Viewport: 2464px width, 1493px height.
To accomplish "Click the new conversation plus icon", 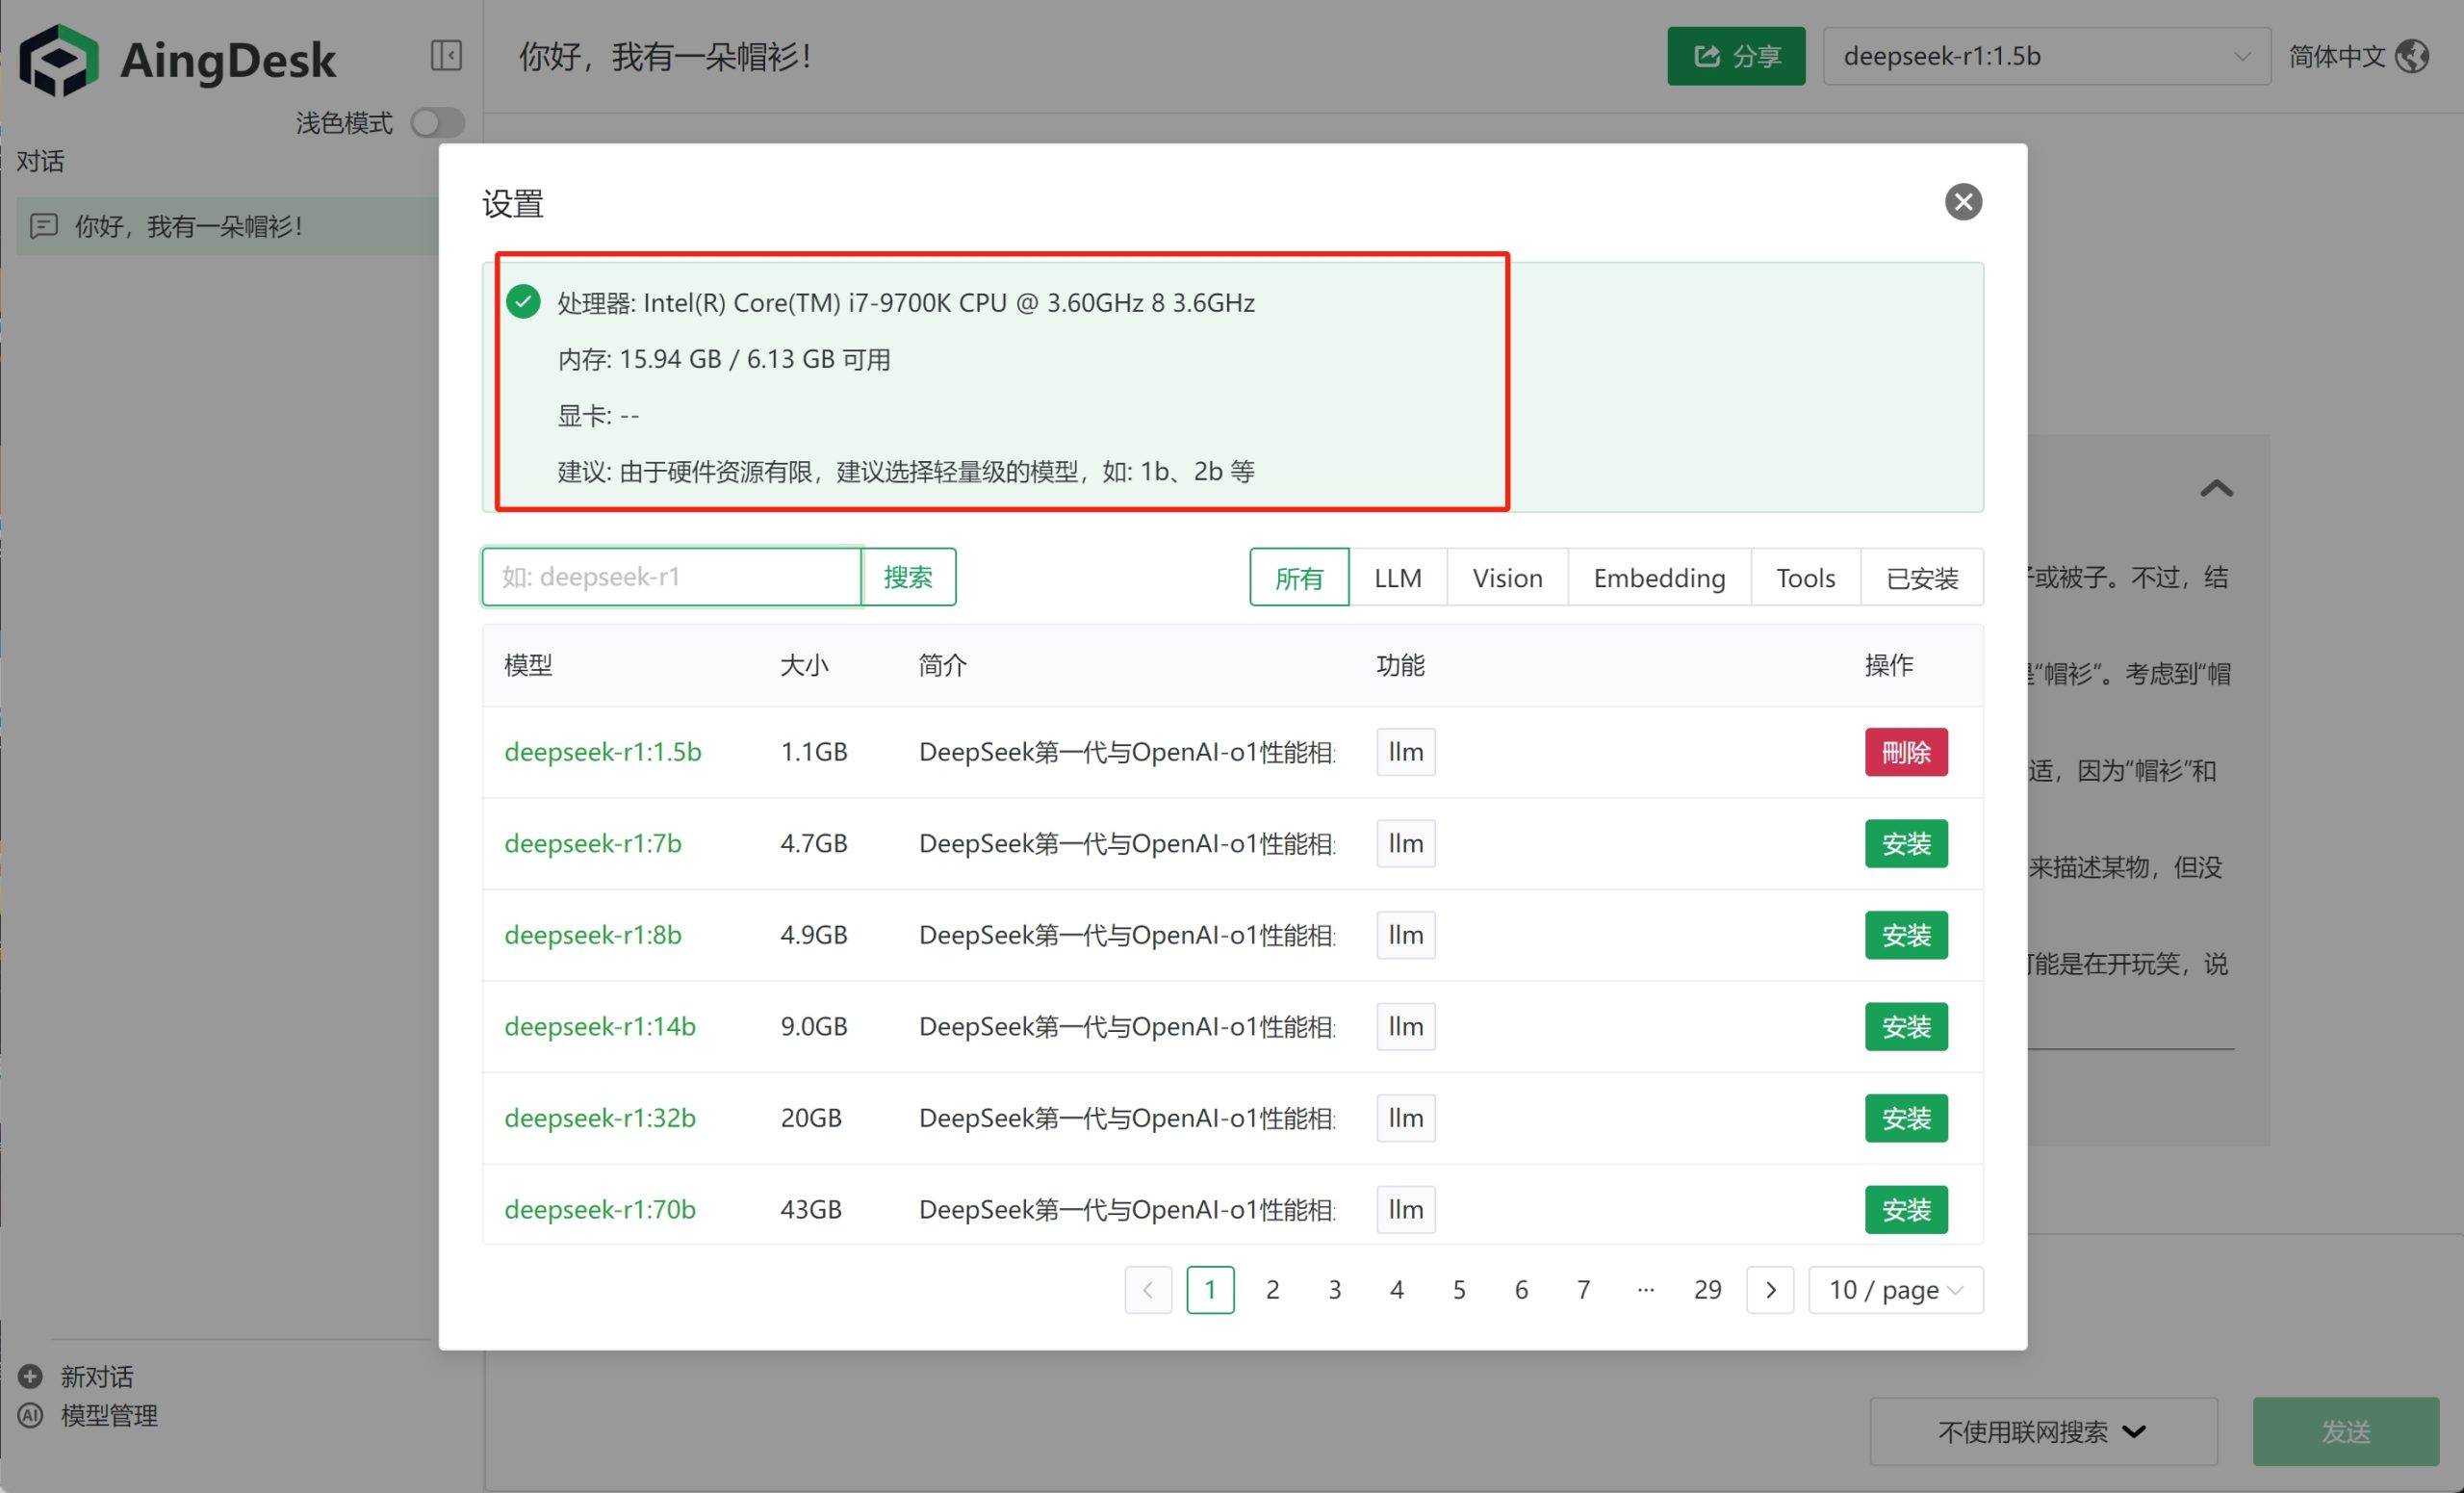I will point(31,1376).
